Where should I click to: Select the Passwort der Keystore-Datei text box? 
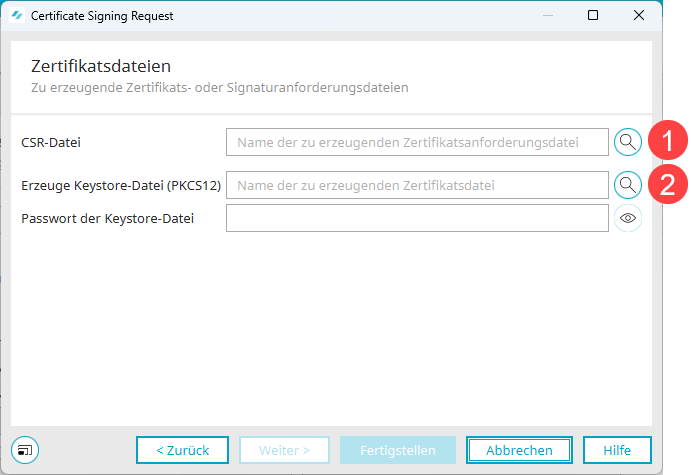click(x=417, y=218)
